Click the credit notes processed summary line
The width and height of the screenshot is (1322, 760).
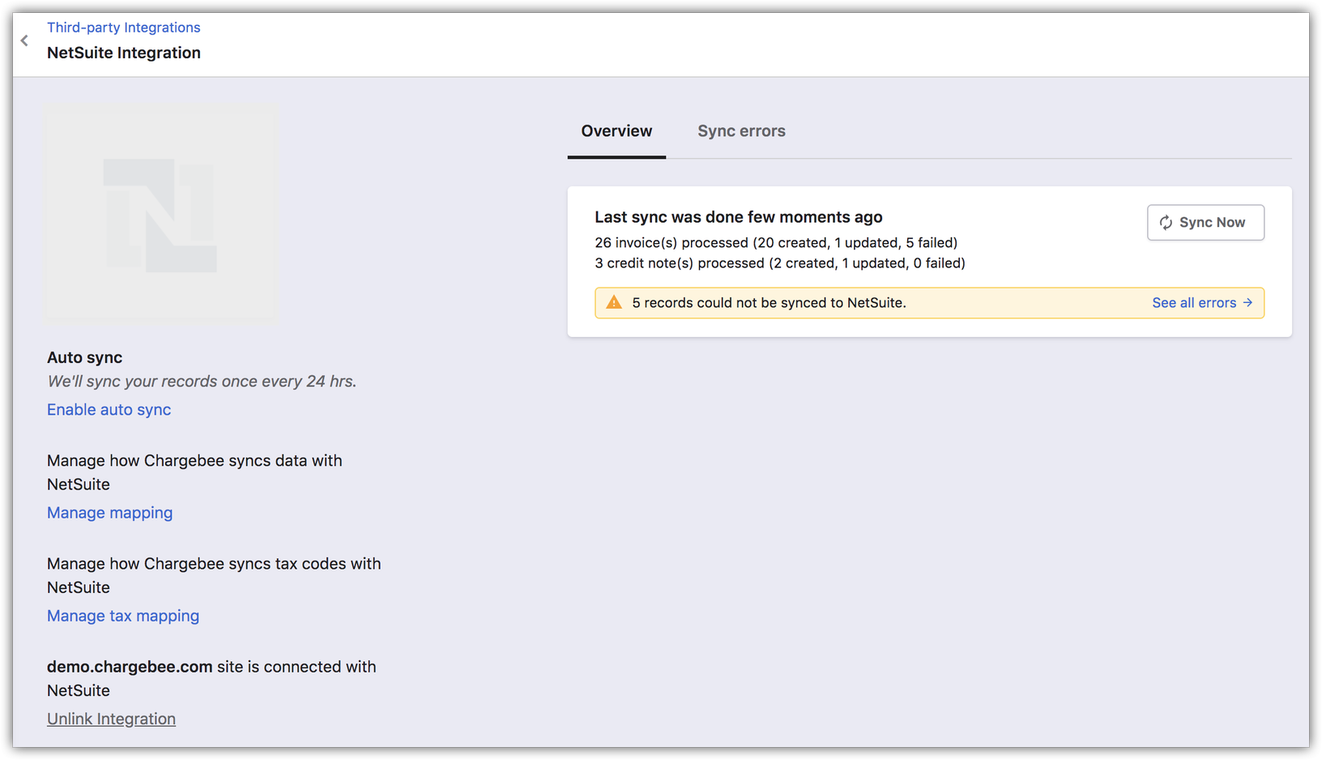coord(780,263)
